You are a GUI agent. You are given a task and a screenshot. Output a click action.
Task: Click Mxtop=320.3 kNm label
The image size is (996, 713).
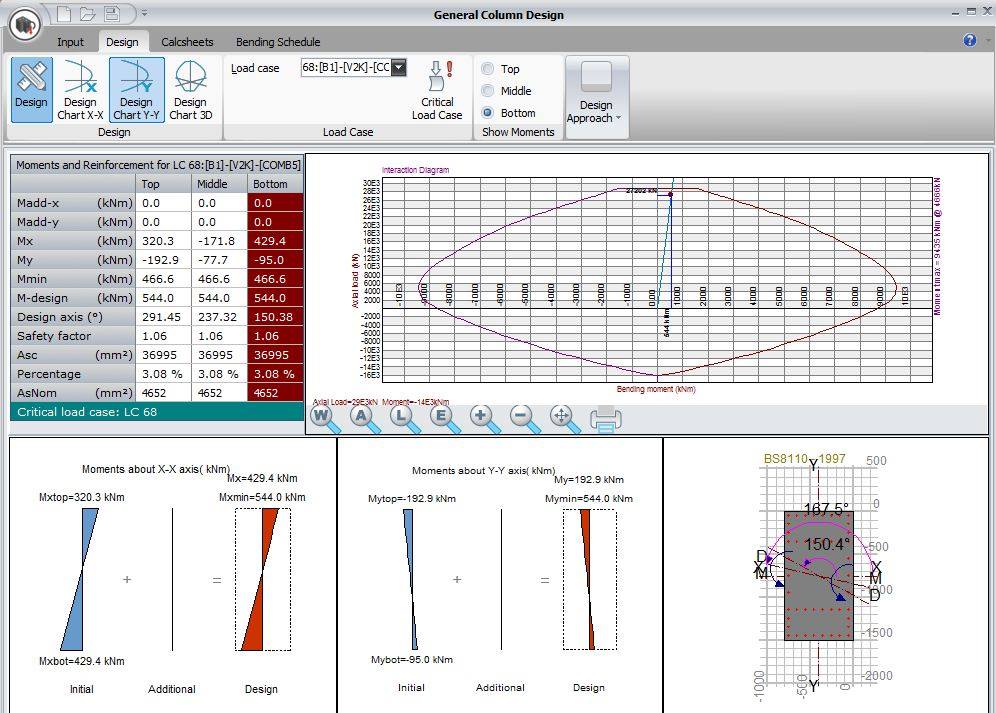click(81, 497)
